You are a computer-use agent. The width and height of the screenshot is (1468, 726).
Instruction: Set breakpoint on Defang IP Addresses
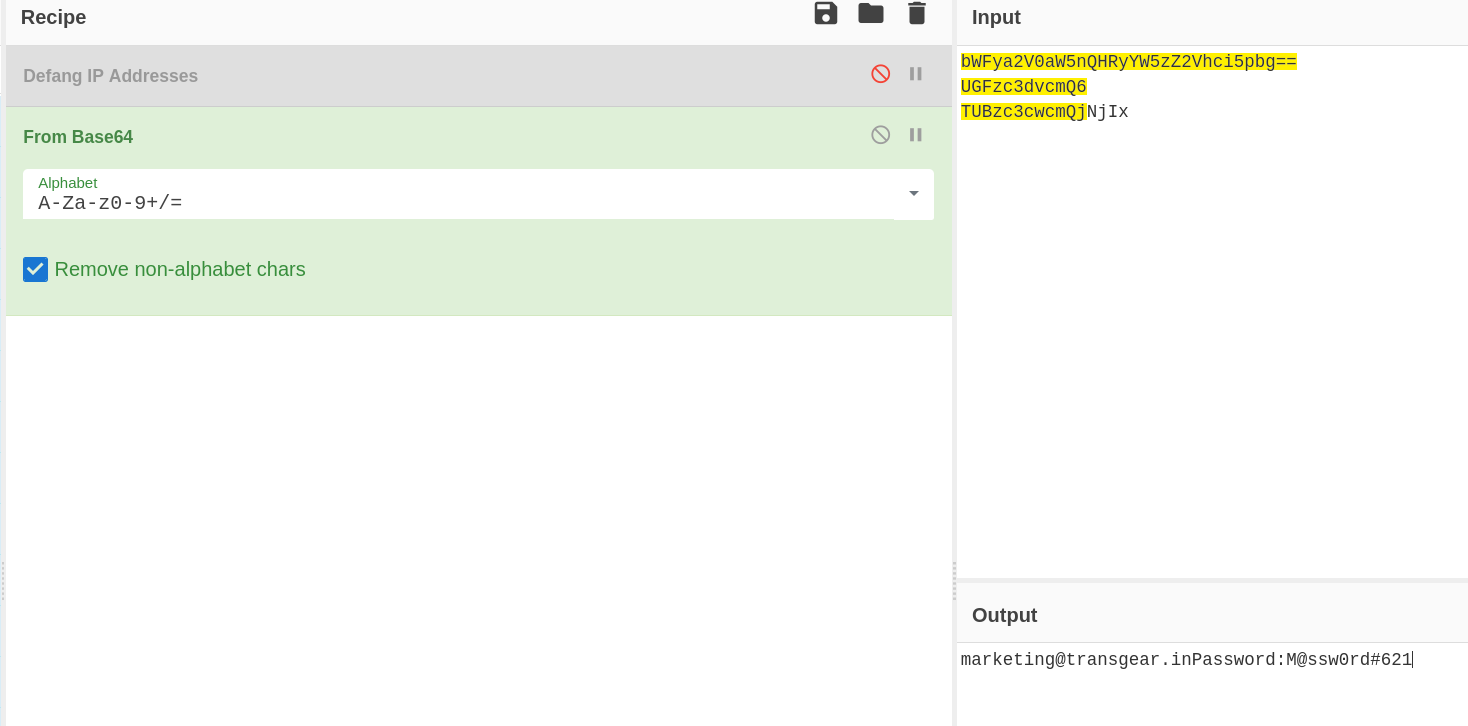pos(915,74)
